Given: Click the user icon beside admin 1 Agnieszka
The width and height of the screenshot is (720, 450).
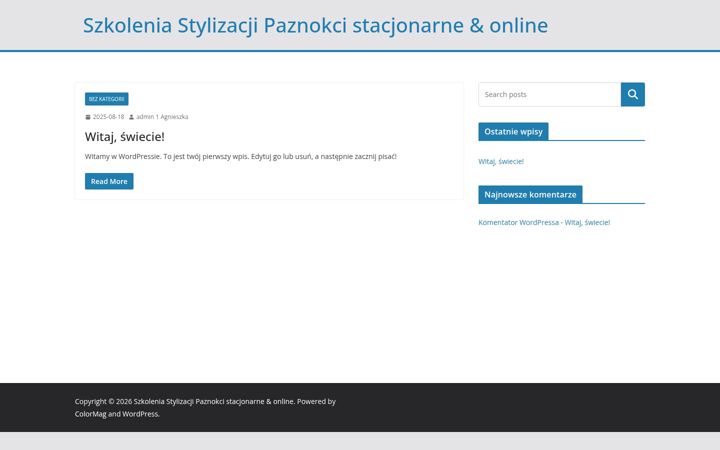Looking at the screenshot, I should 131,117.
